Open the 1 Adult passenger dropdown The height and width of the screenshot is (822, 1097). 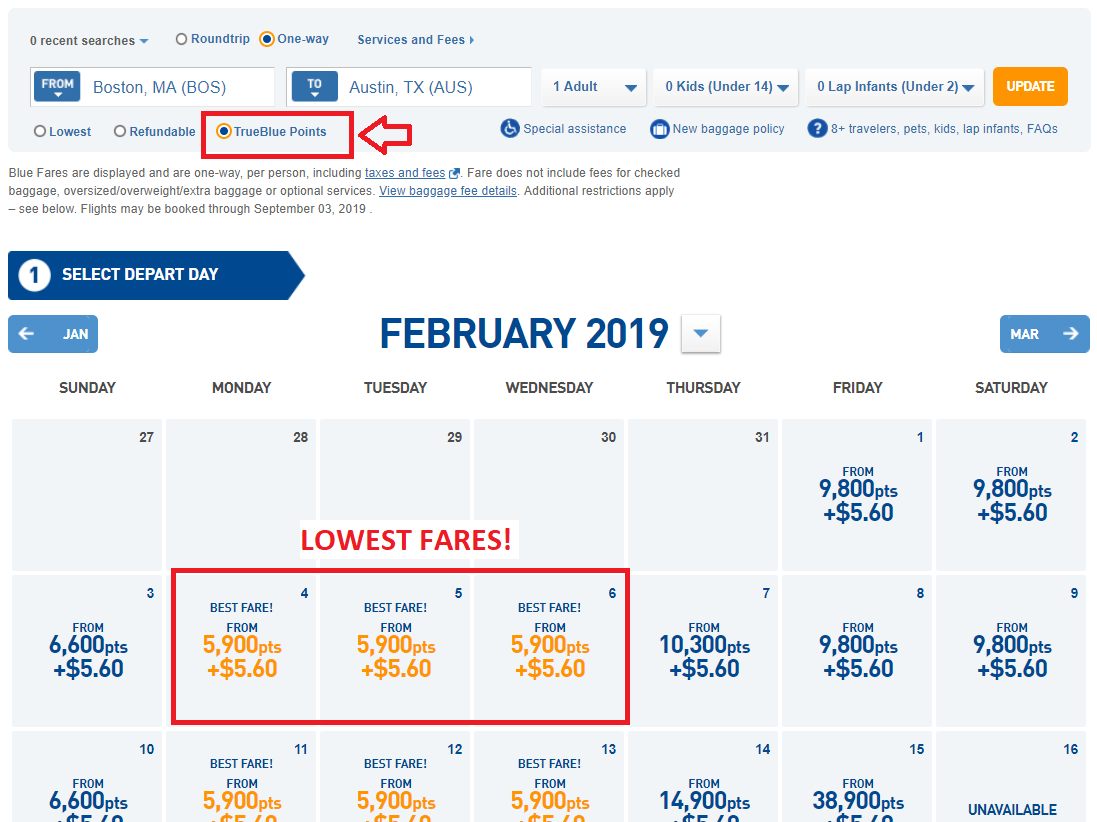point(594,87)
